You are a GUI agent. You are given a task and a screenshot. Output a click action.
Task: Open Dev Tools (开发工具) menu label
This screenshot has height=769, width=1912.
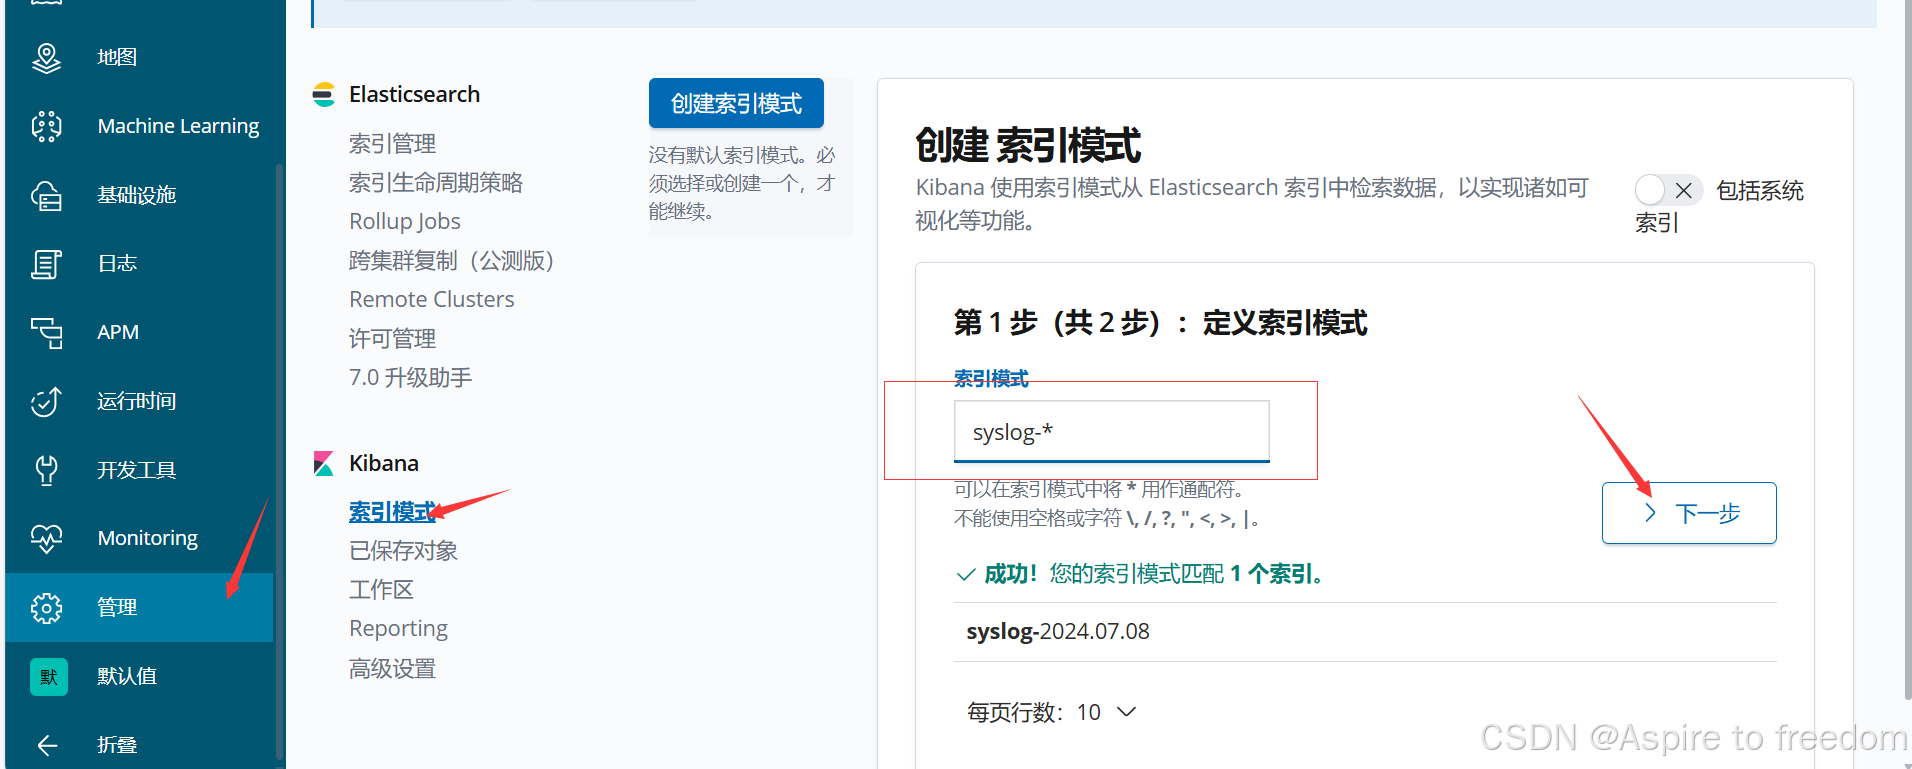coord(136,470)
